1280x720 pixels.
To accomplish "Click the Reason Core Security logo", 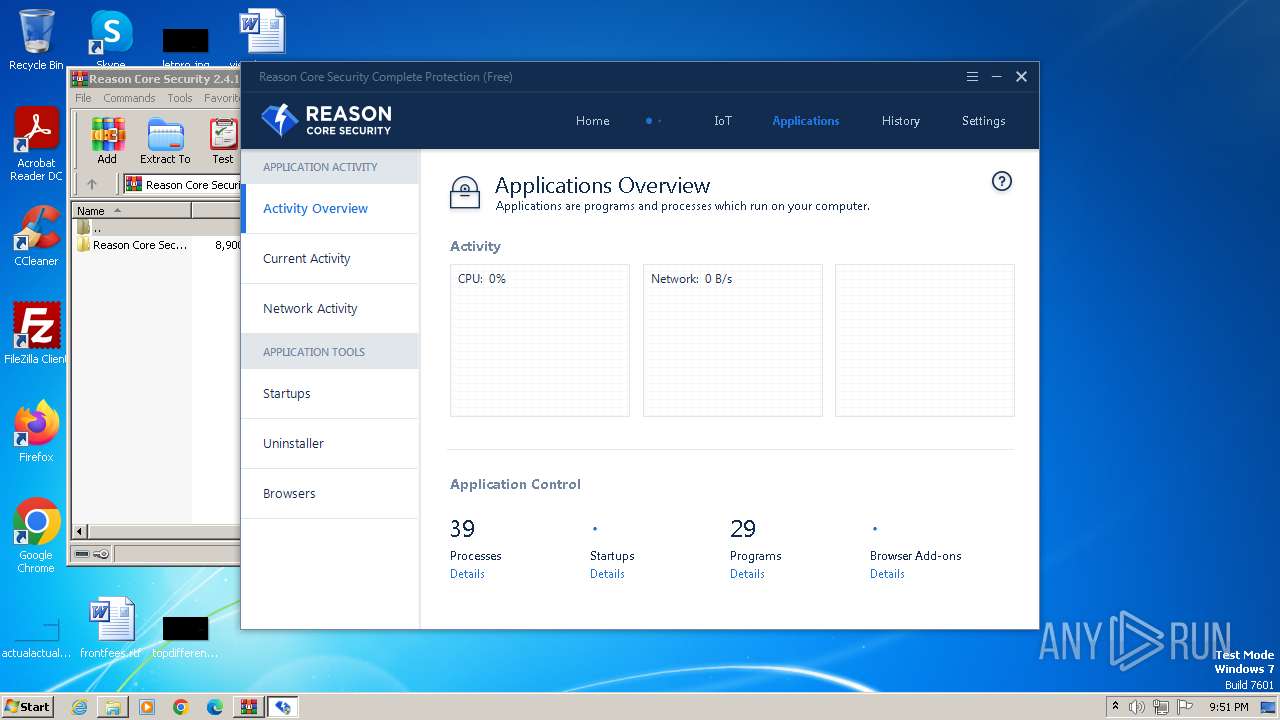I will tap(326, 120).
